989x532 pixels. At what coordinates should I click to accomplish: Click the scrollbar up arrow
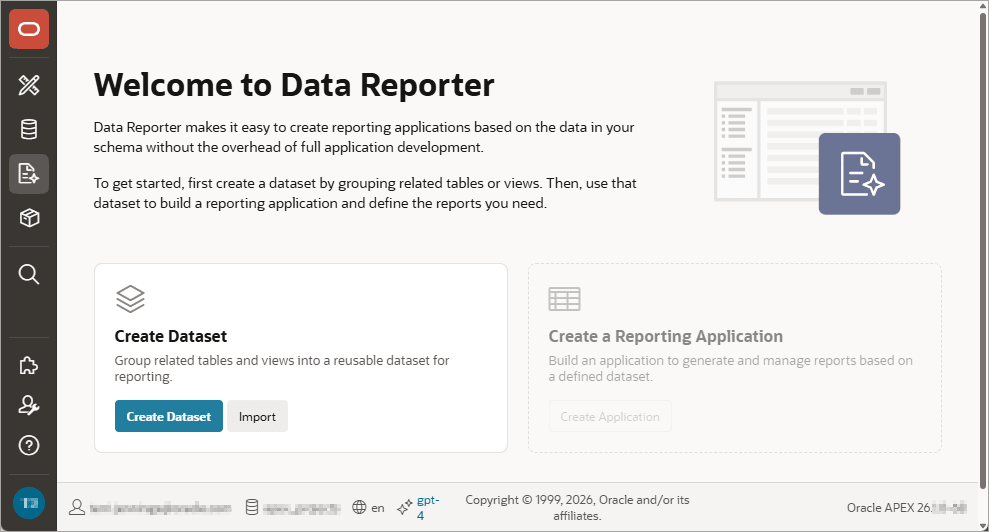[983, 6]
